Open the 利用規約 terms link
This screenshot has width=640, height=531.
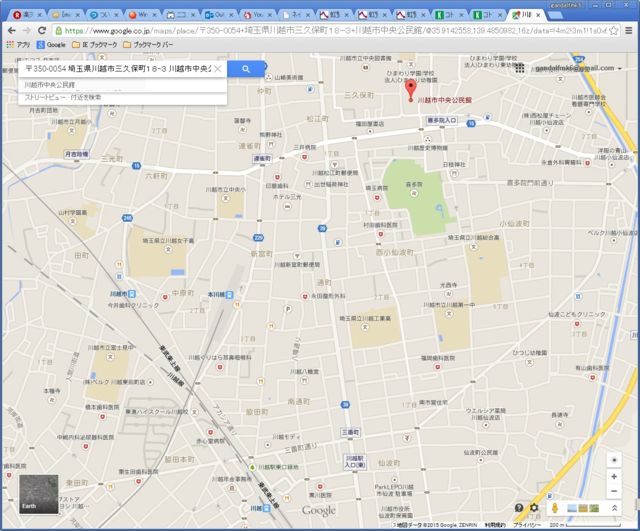tap(494, 525)
